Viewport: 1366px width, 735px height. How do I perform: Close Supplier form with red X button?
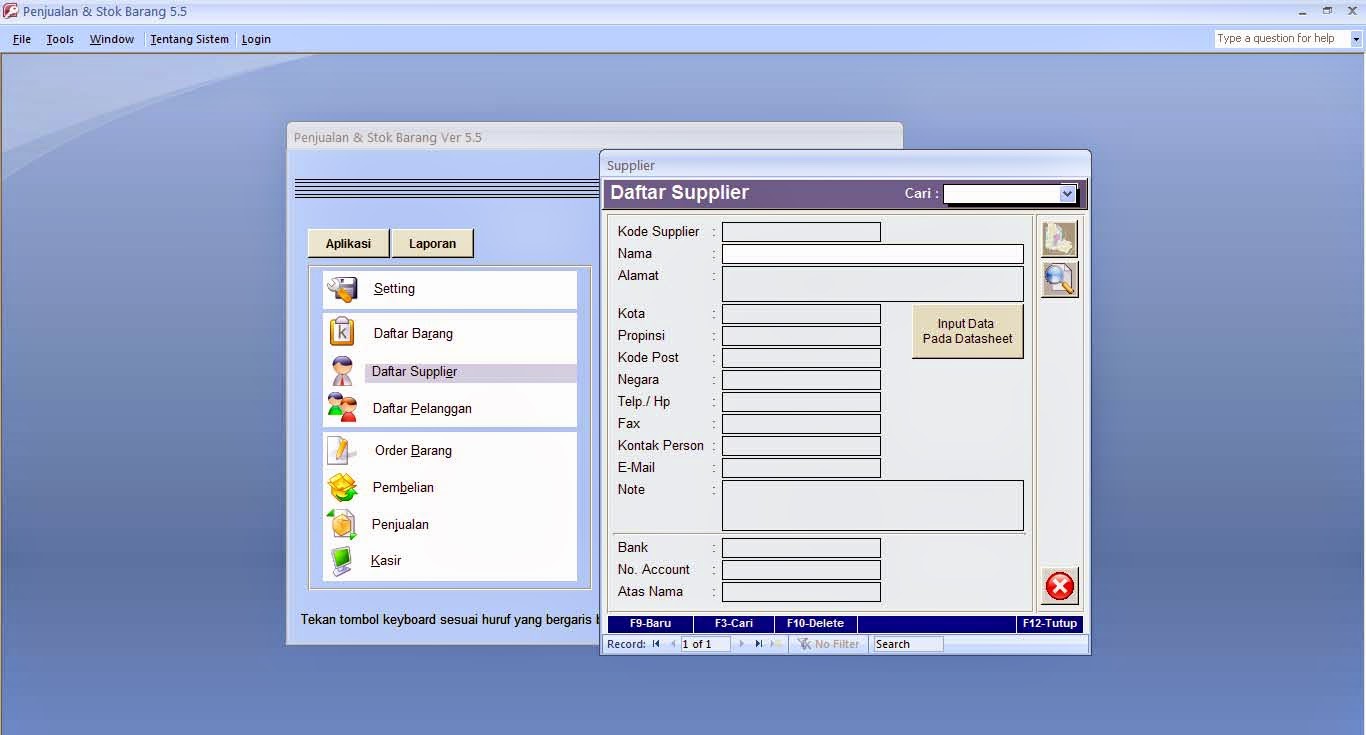click(1060, 586)
